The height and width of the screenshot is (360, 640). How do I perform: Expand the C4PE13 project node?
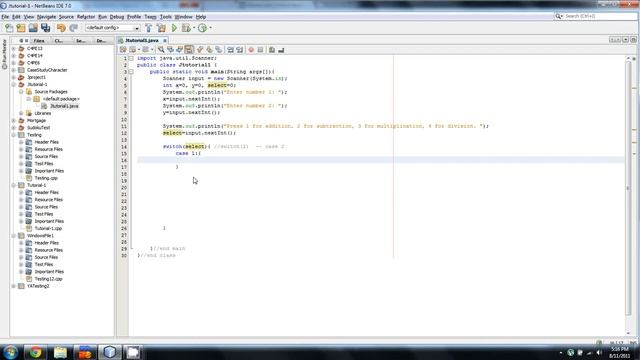[13, 48]
